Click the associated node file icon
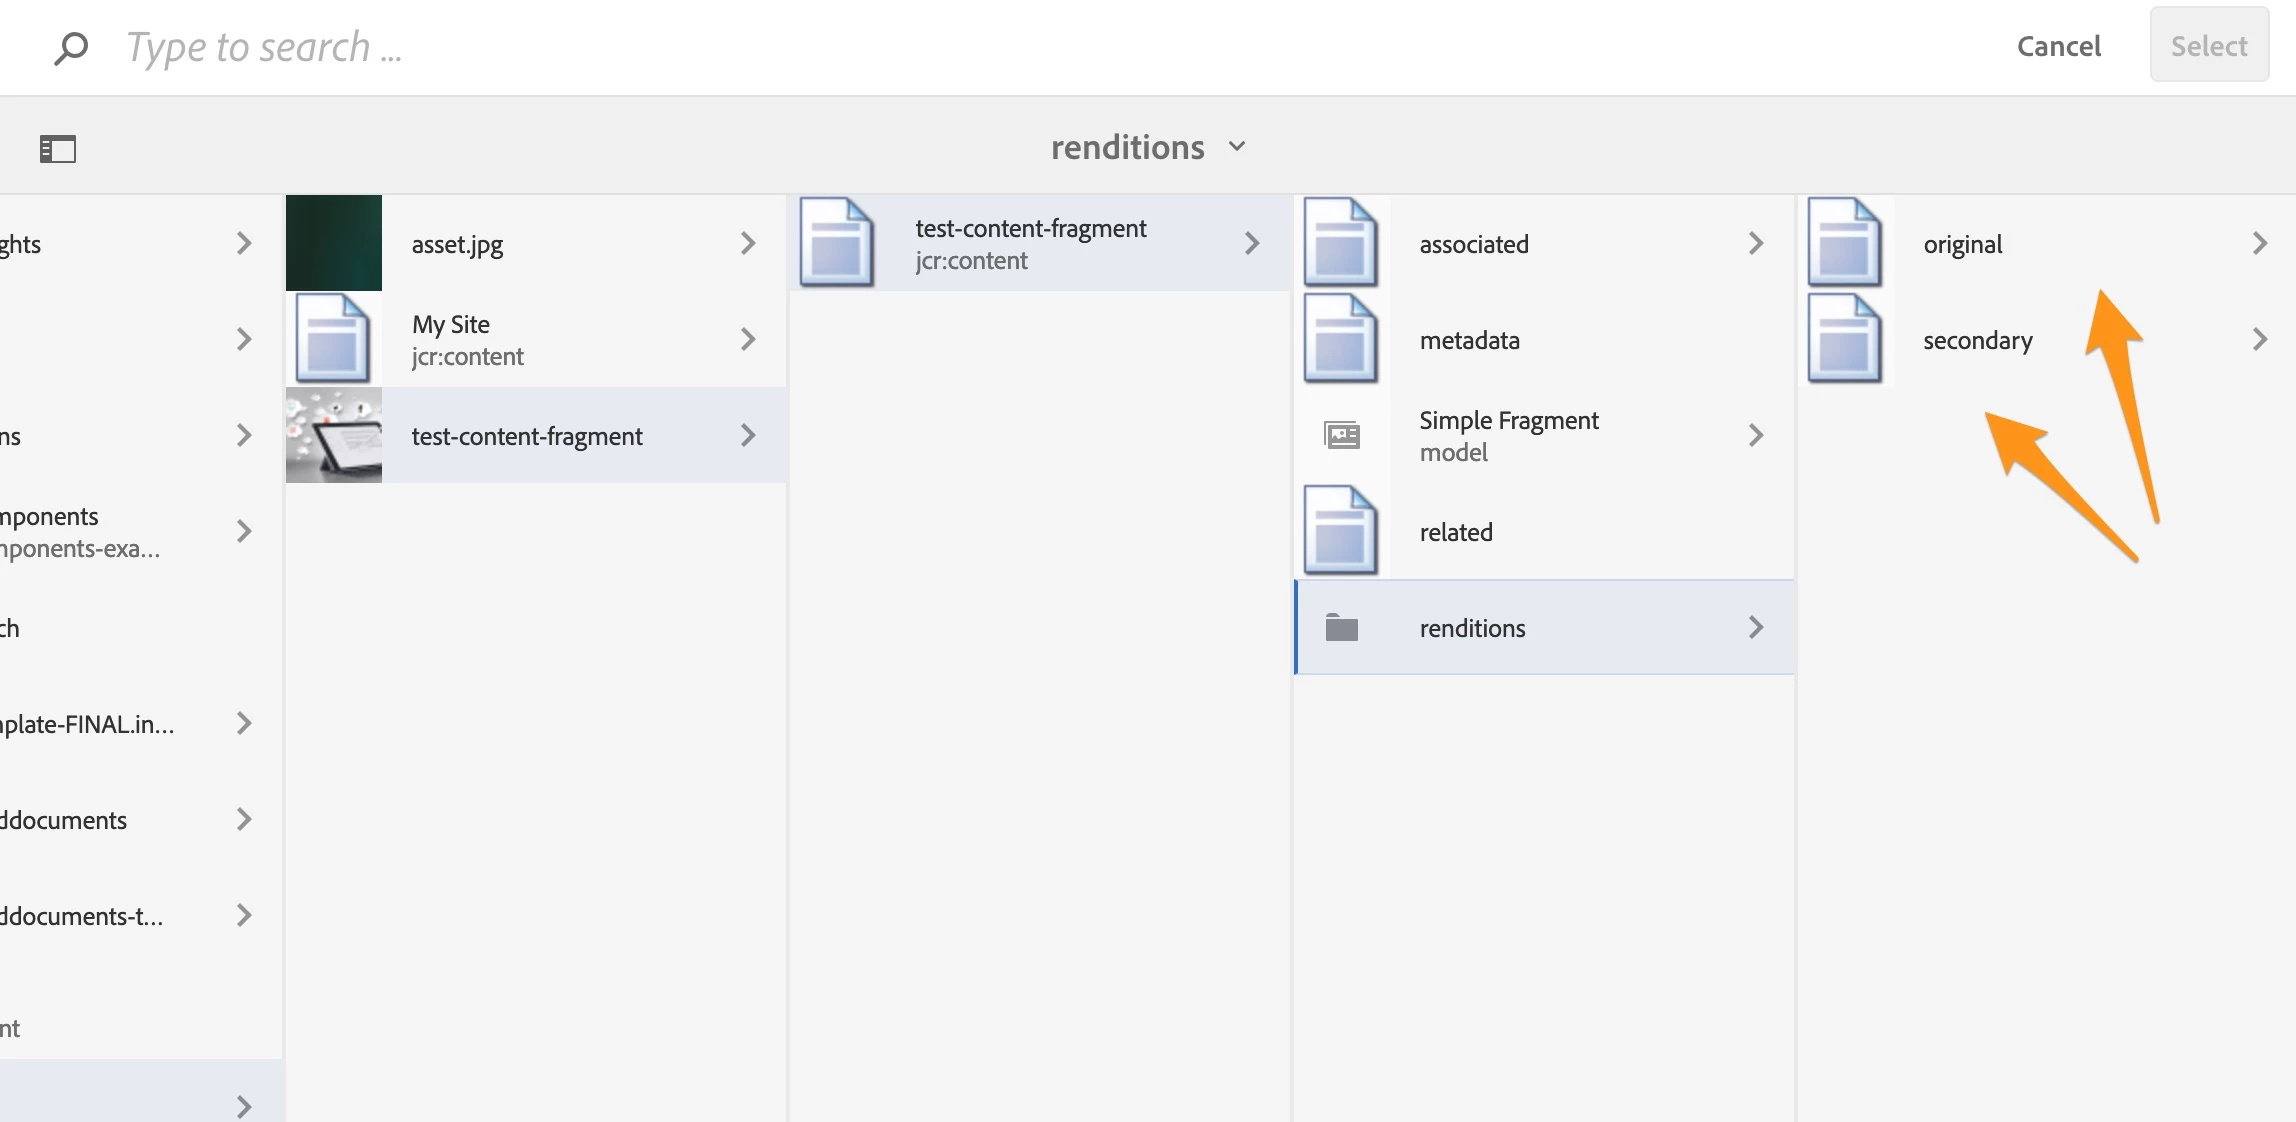 click(1341, 243)
